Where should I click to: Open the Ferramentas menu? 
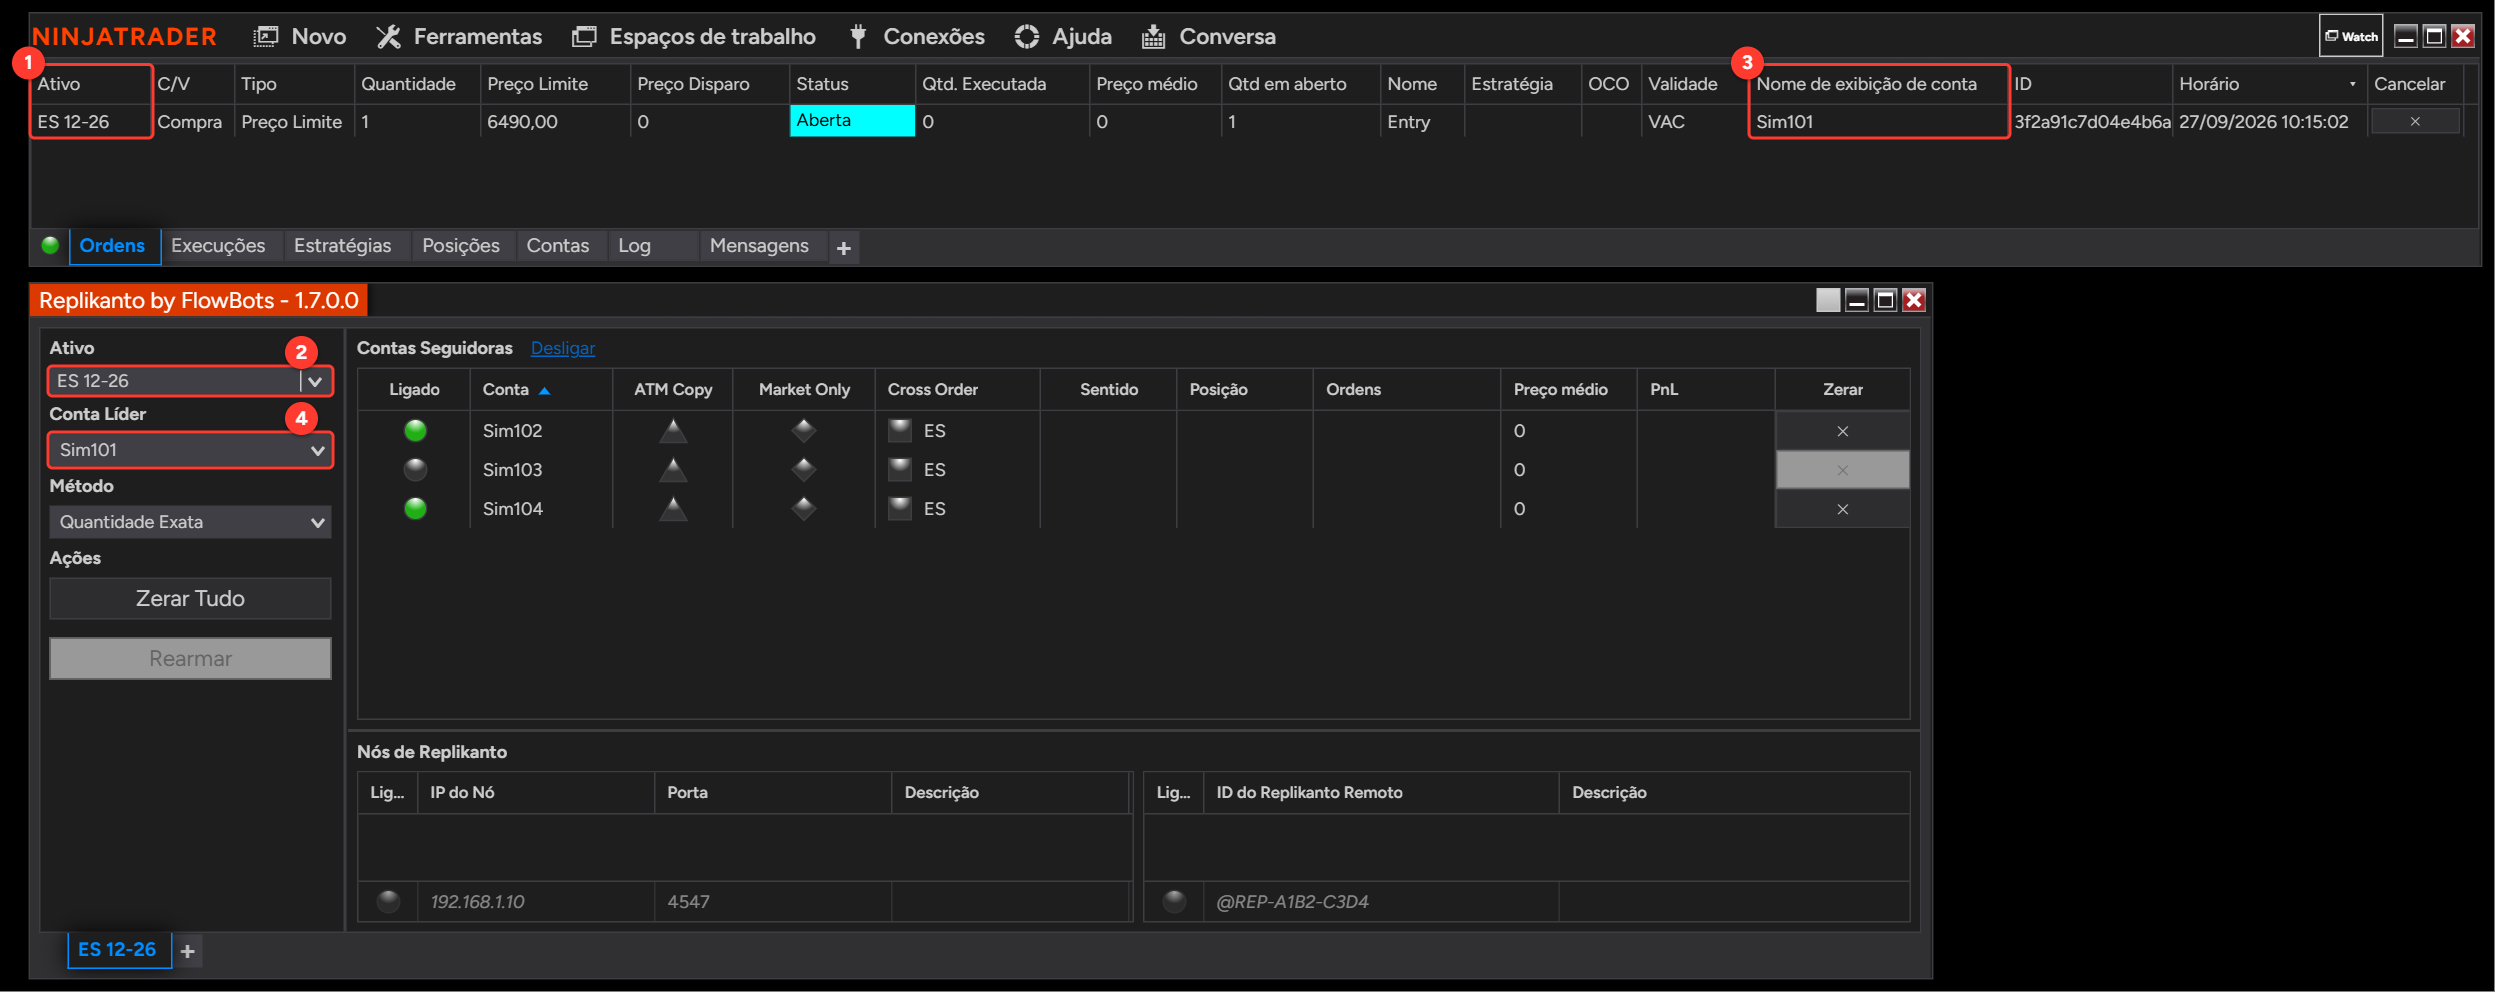[x=459, y=37]
